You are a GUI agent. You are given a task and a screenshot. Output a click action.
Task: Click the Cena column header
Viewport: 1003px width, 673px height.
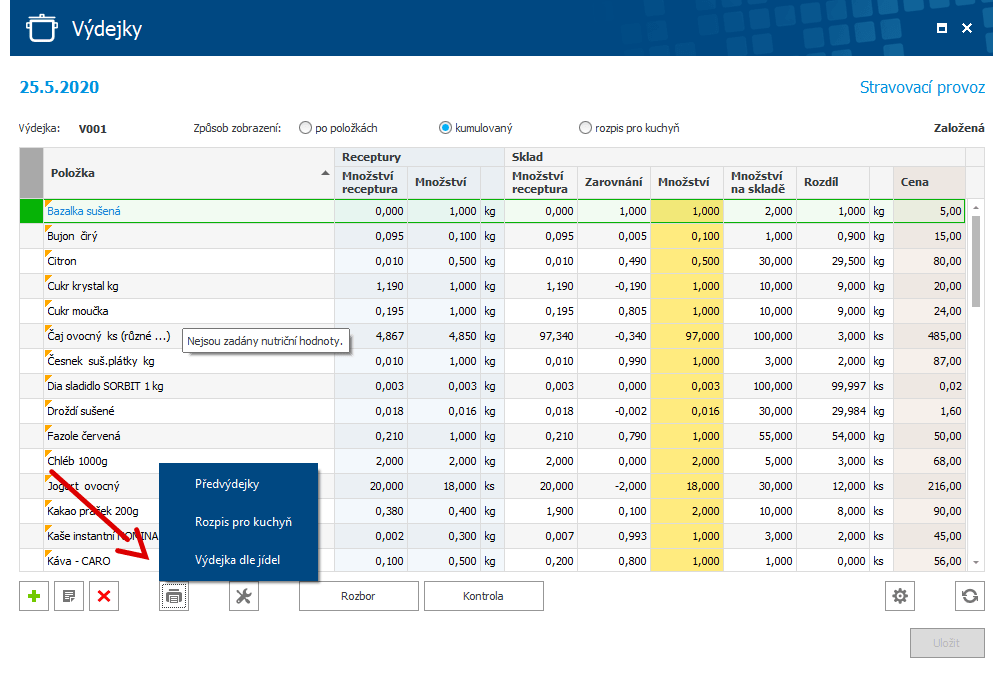pos(929,182)
